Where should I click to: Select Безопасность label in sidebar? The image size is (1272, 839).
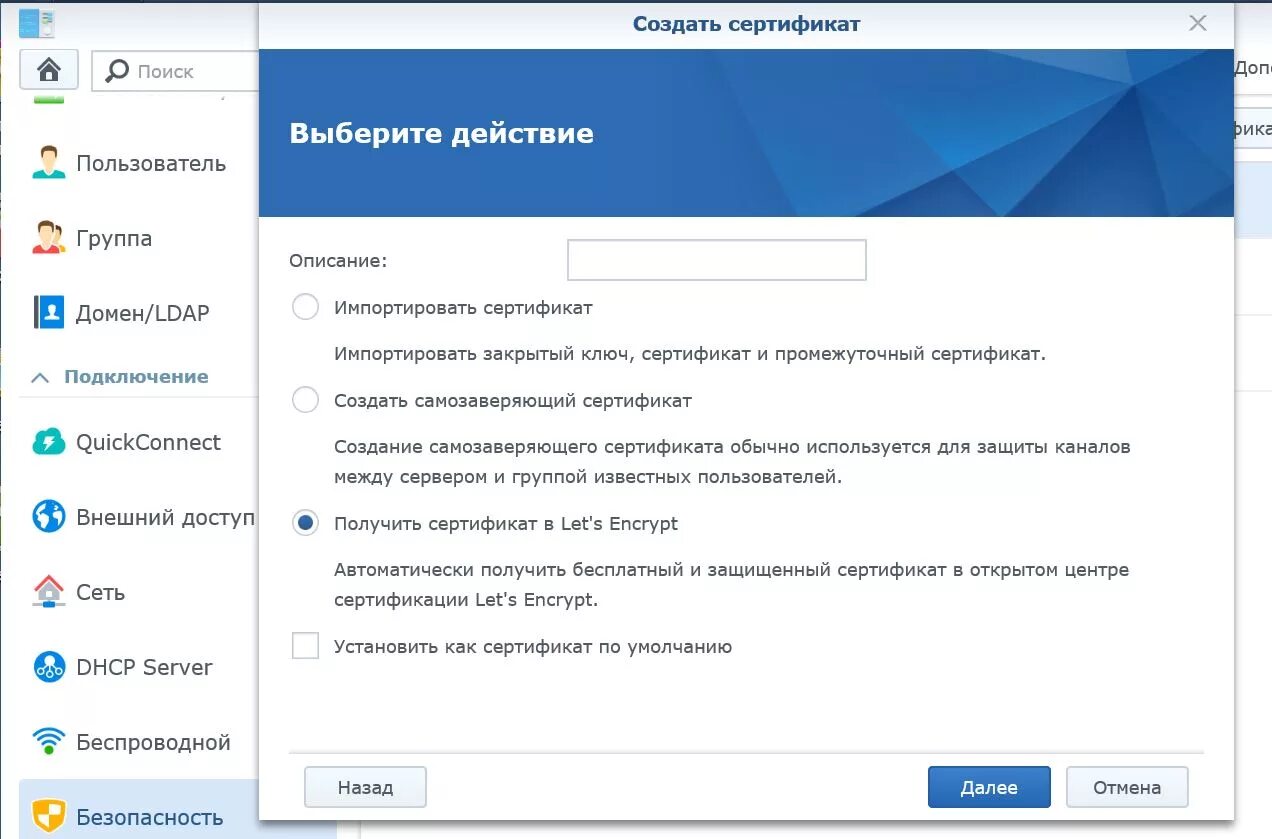[149, 817]
